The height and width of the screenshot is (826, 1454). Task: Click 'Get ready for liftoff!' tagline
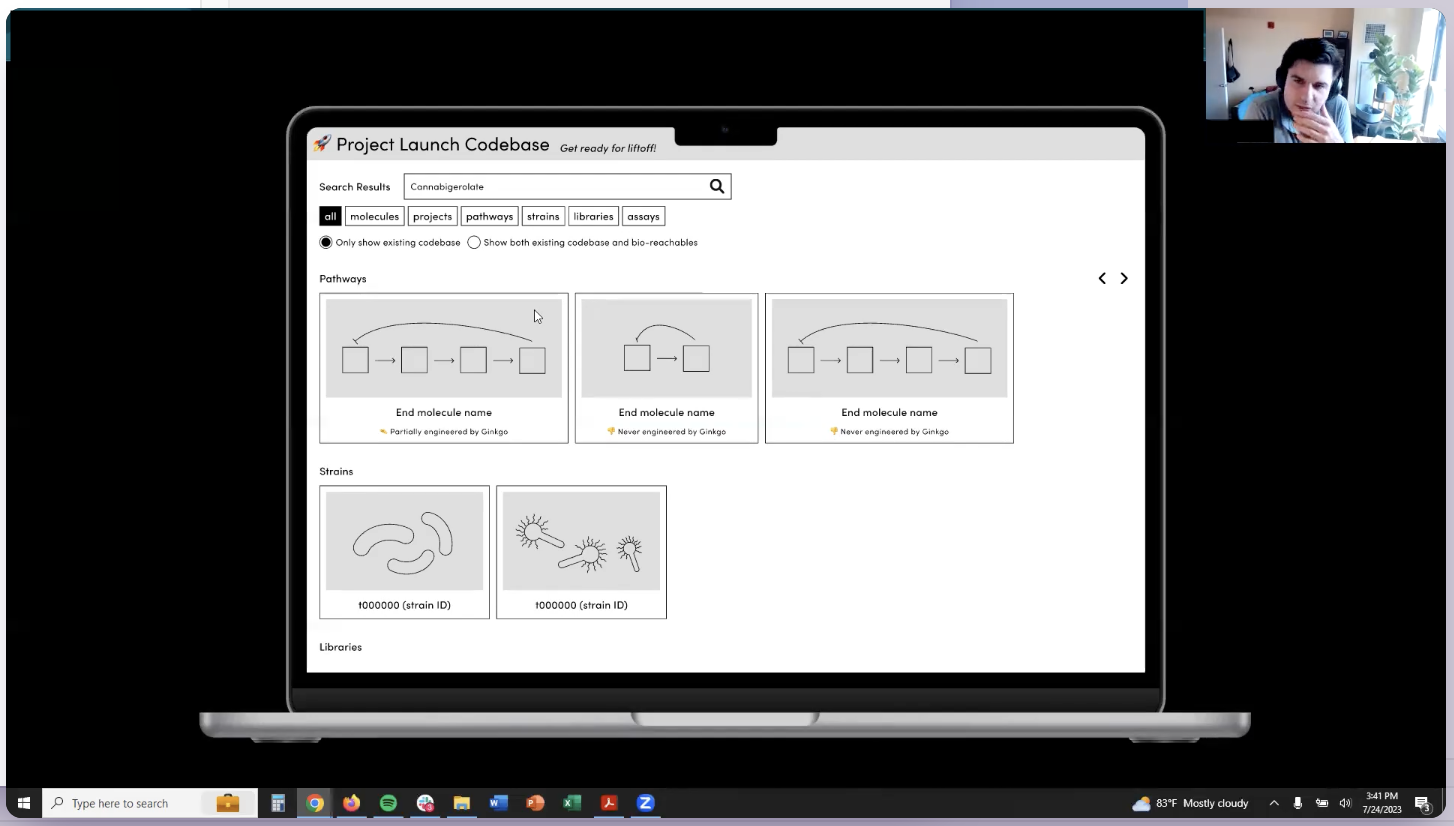608,148
